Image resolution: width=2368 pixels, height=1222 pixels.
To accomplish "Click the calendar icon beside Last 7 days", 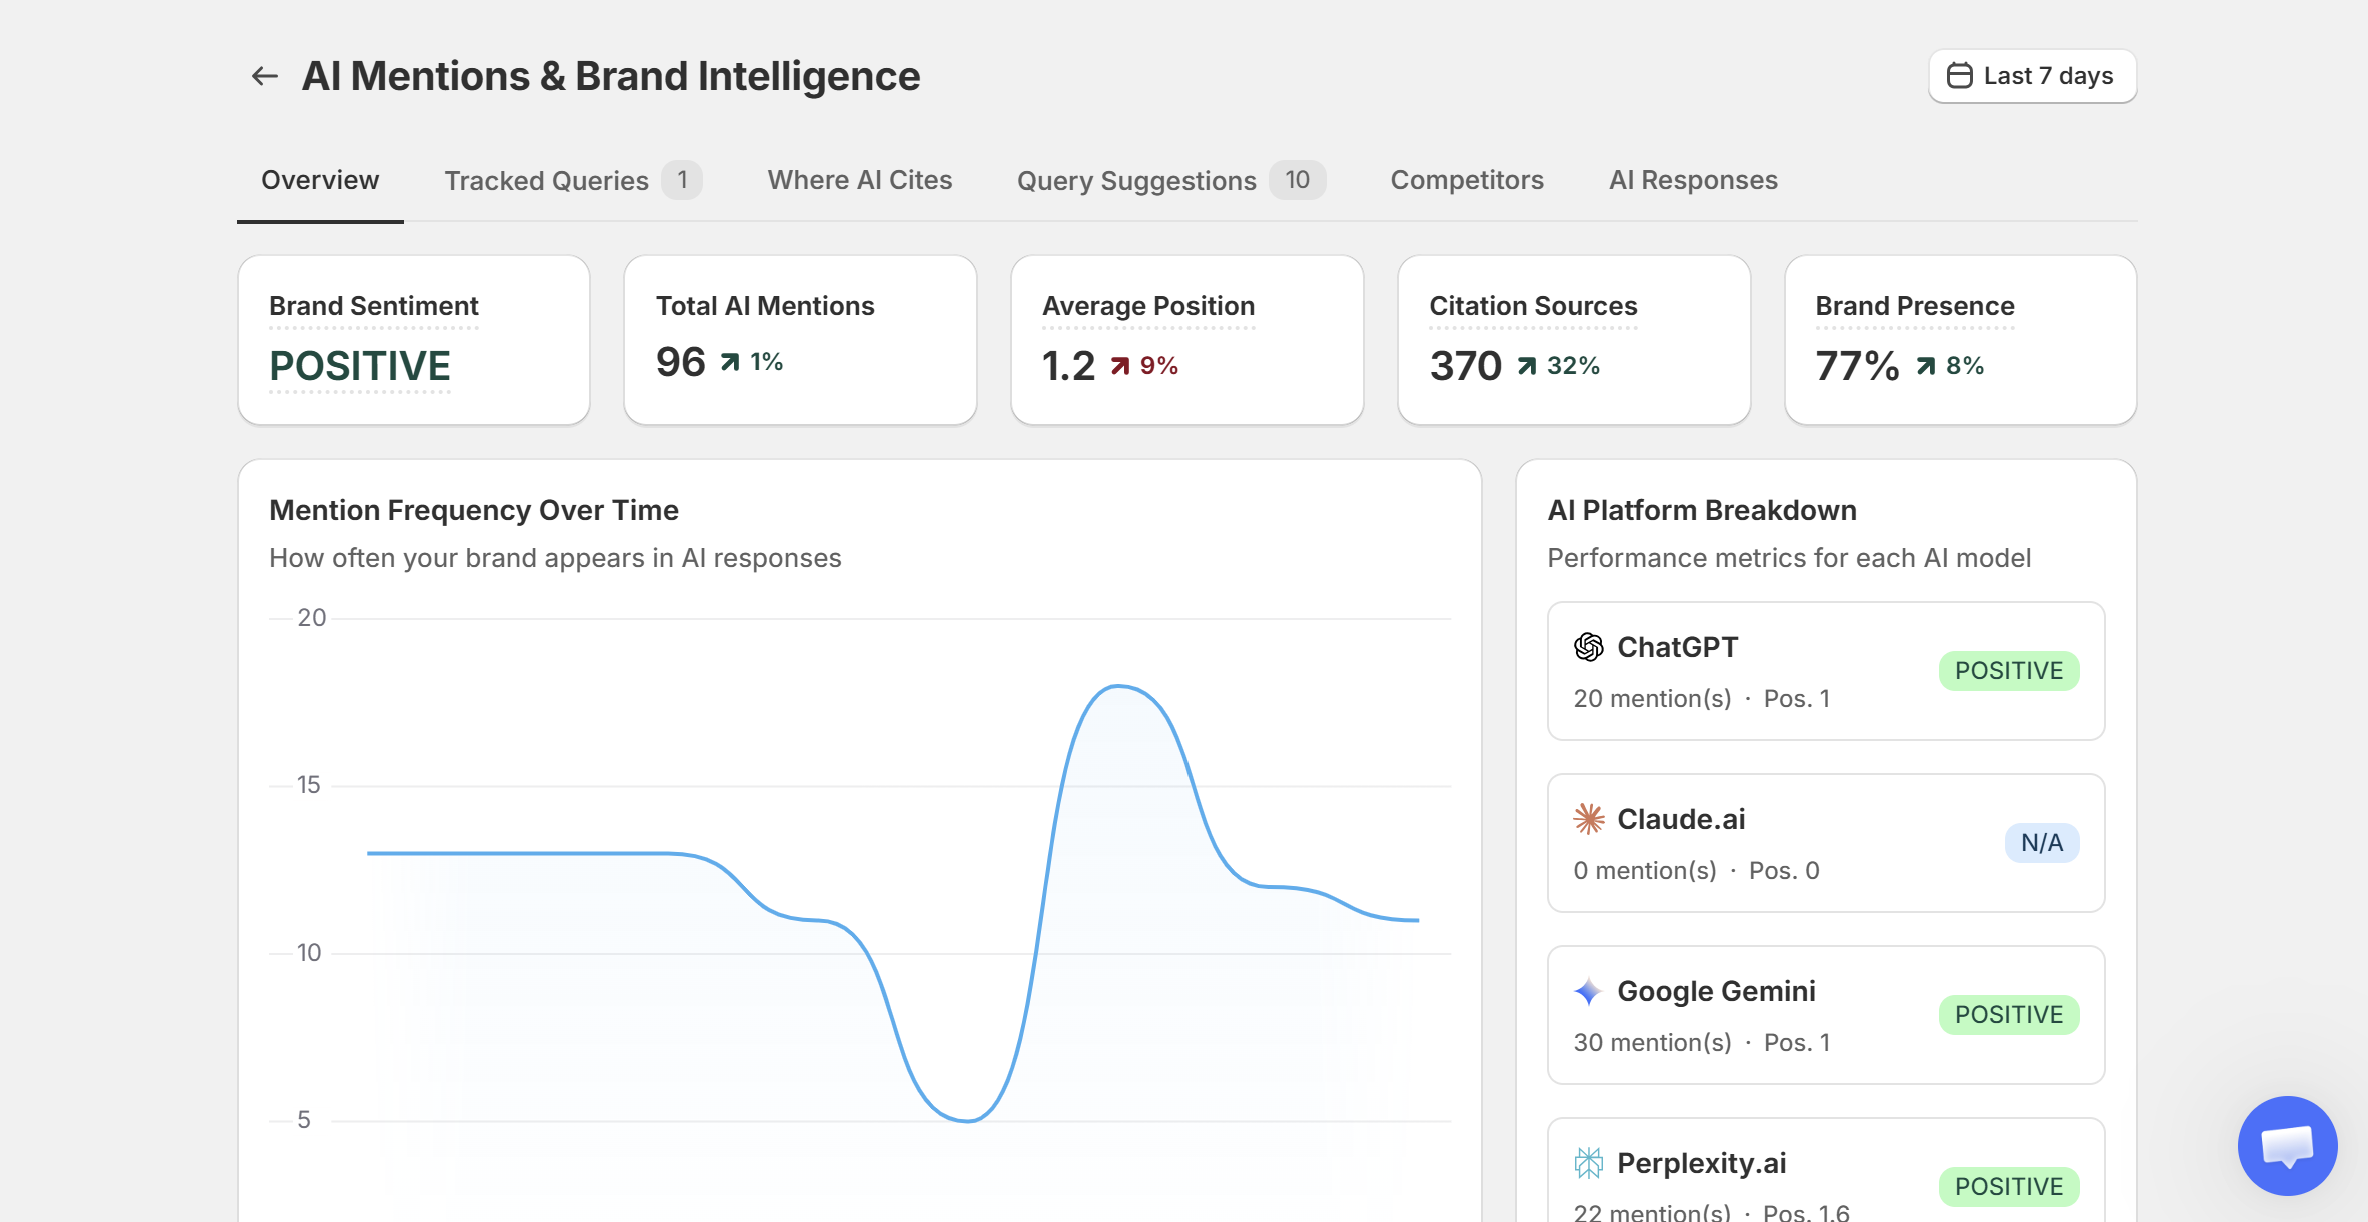I will (1959, 76).
